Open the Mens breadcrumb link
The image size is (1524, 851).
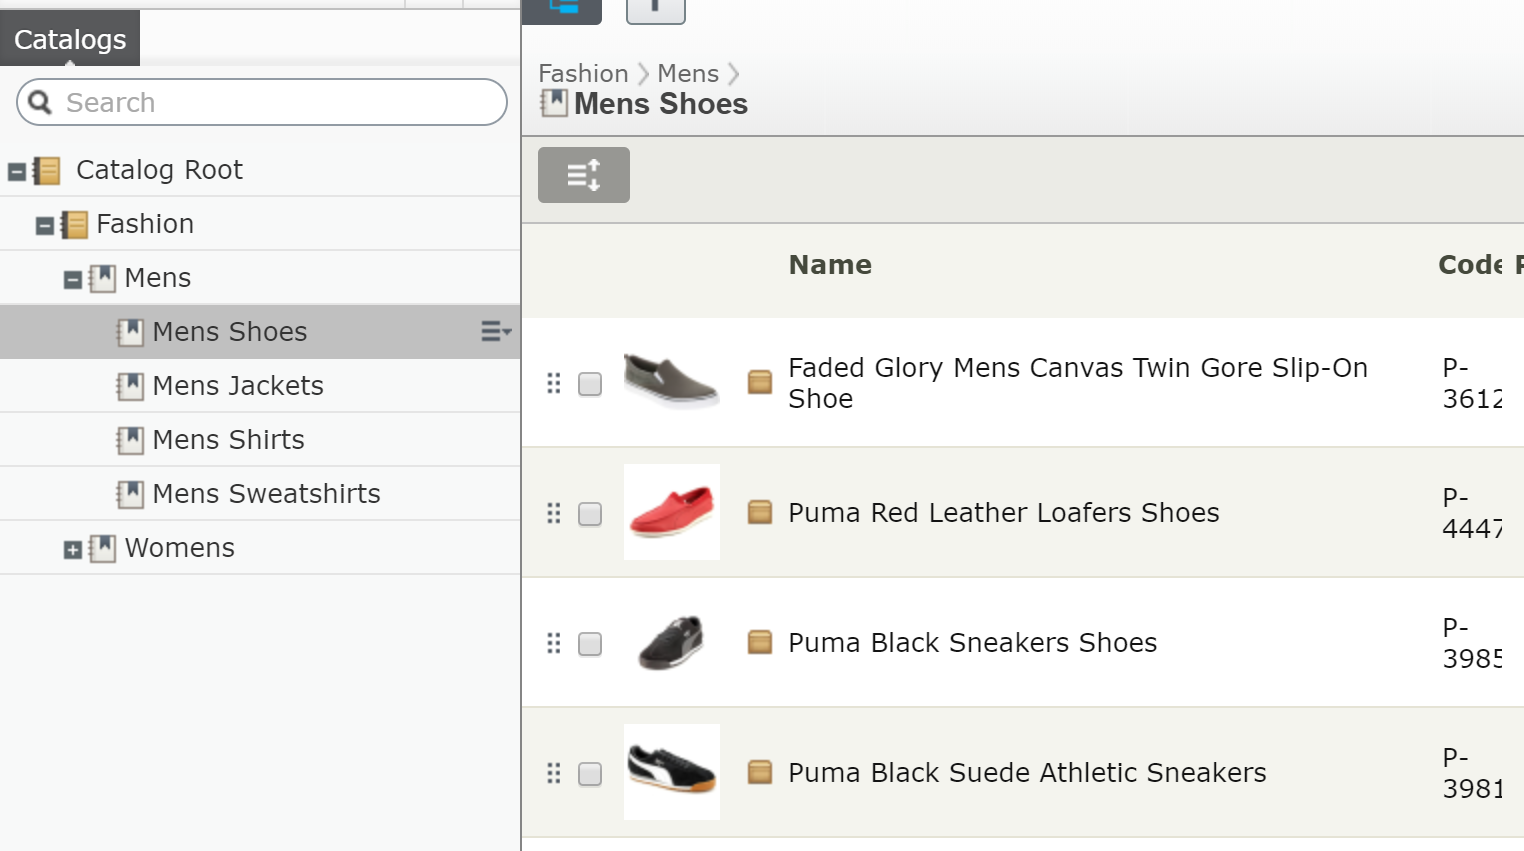[687, 73]
